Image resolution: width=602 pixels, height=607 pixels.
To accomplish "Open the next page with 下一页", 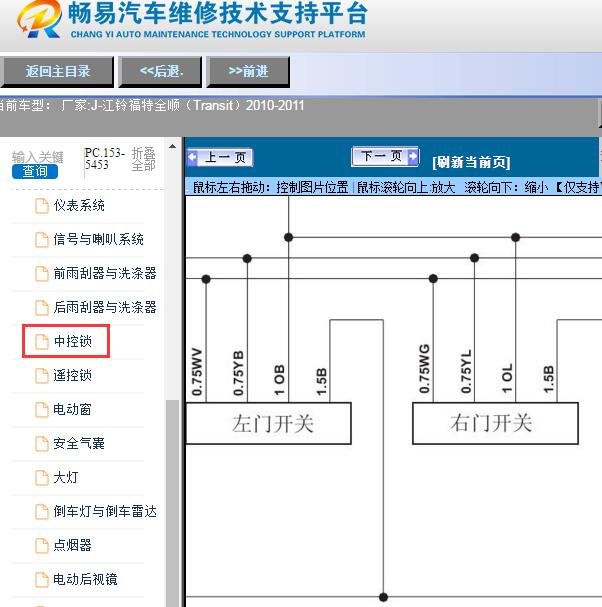I will 385,156.
